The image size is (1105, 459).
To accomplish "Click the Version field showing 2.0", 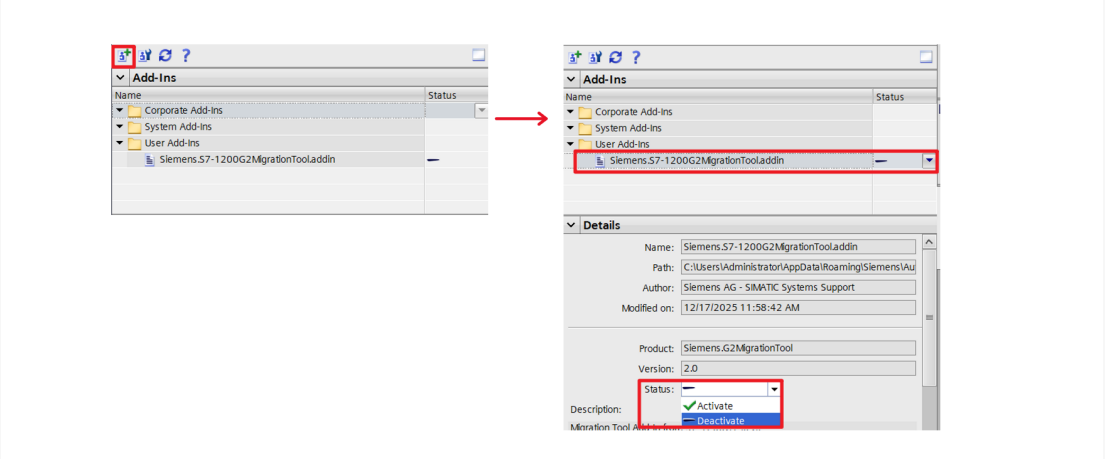I will [798, 368].
